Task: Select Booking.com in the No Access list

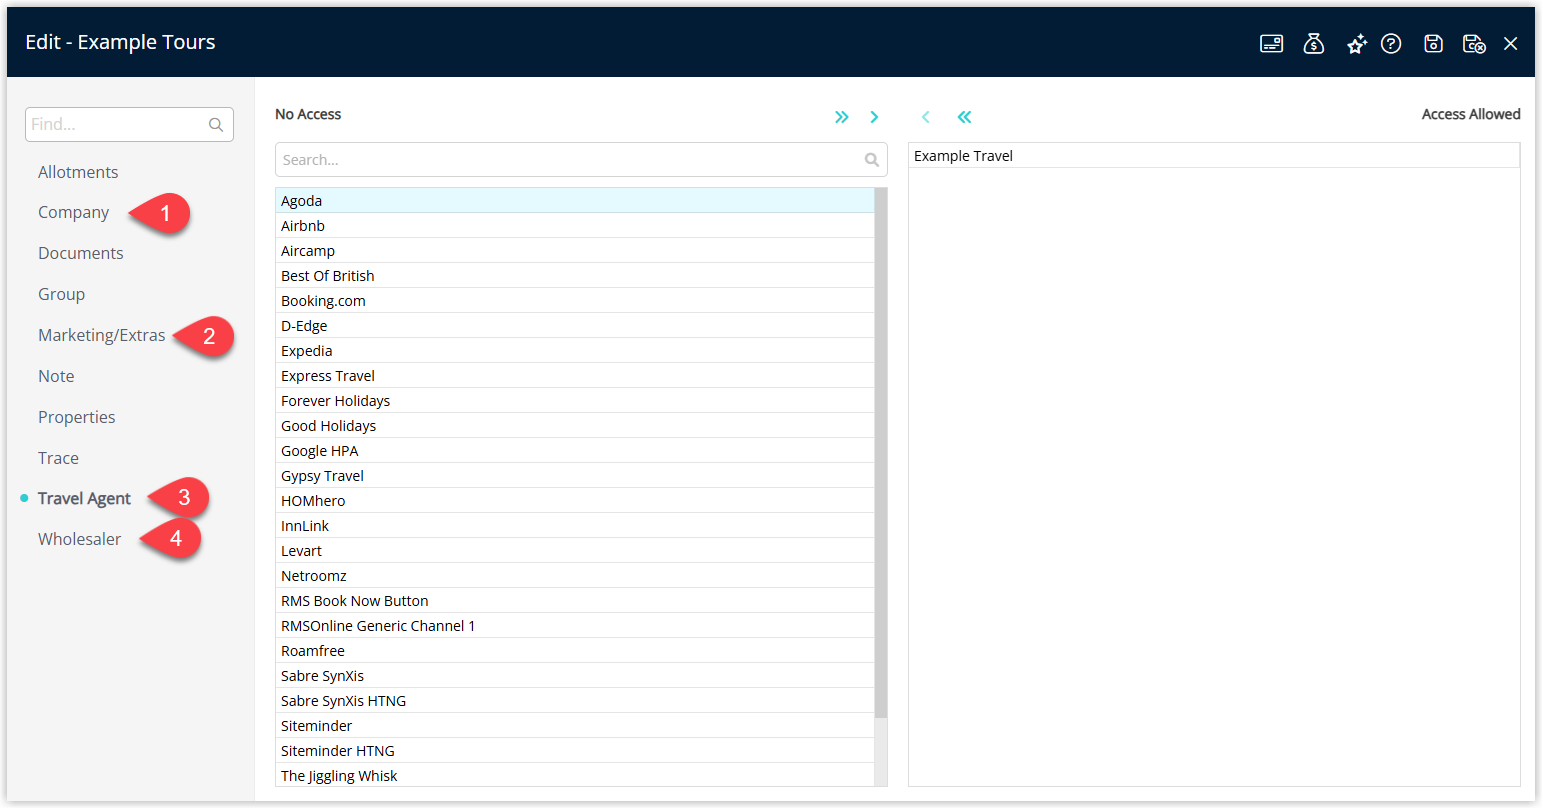Action: [575, 301]
